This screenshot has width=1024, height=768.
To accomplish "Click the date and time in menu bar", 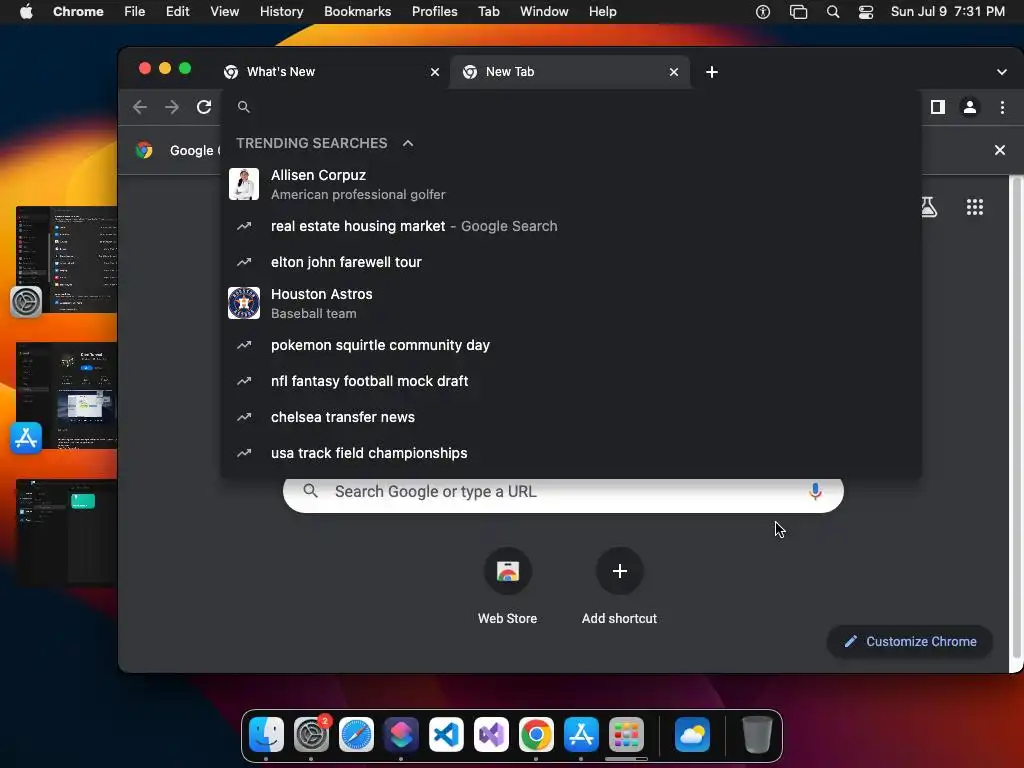I will pos(948,12).
